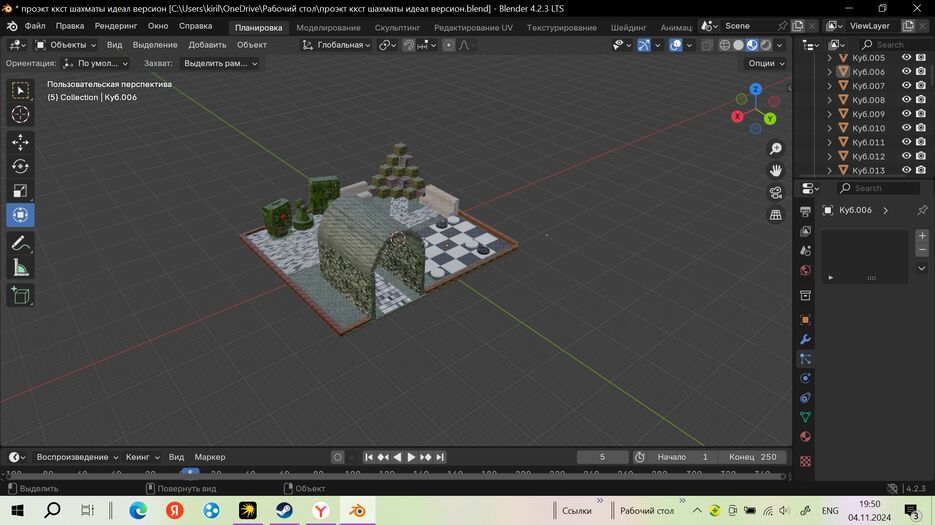Click the current frame field 5

(602, 457)
